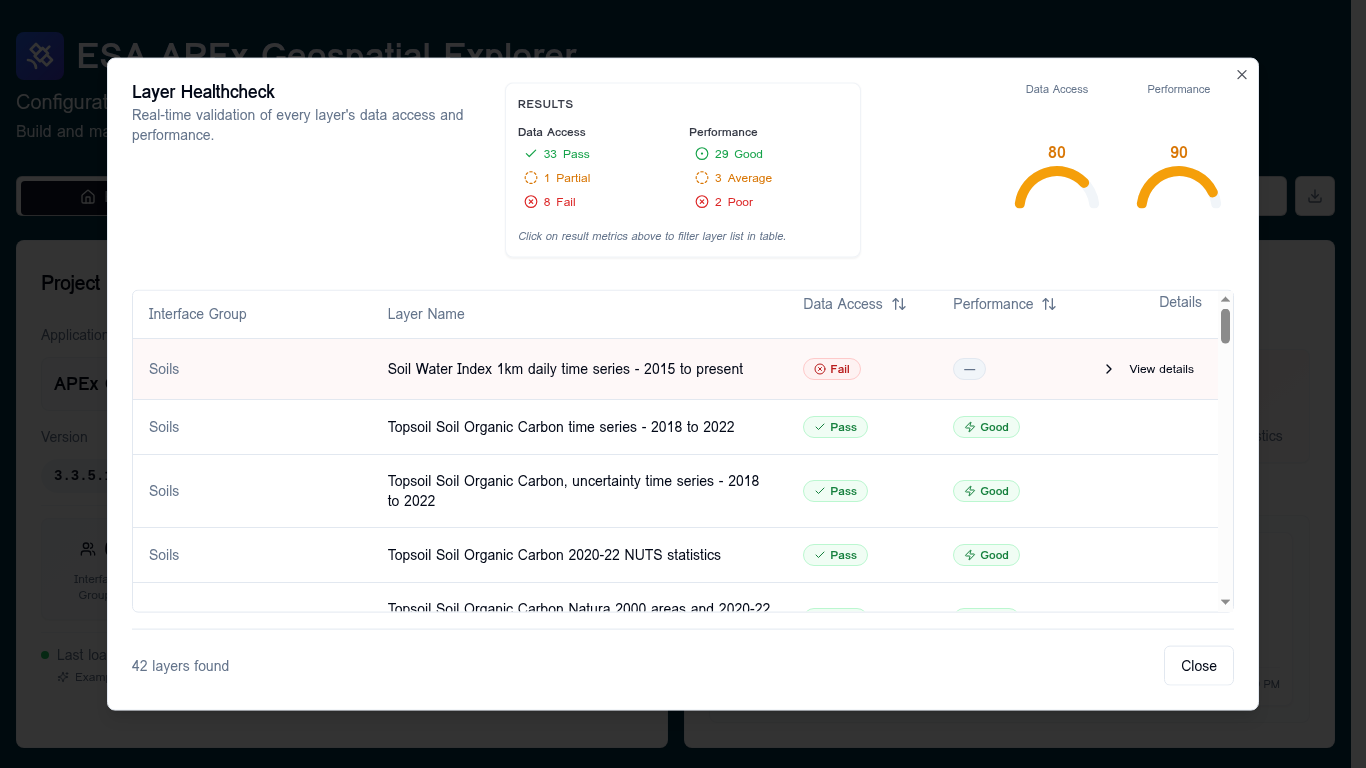Click Pass badge for uncertainty time series row
This screenshot has width=1366, height=768.
[836, 491]
